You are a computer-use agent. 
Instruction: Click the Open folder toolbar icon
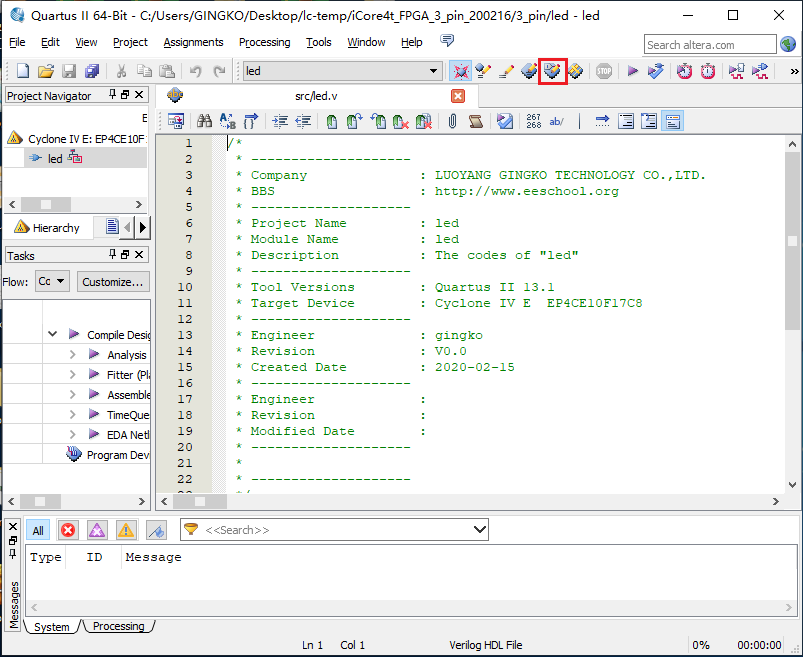46,71
